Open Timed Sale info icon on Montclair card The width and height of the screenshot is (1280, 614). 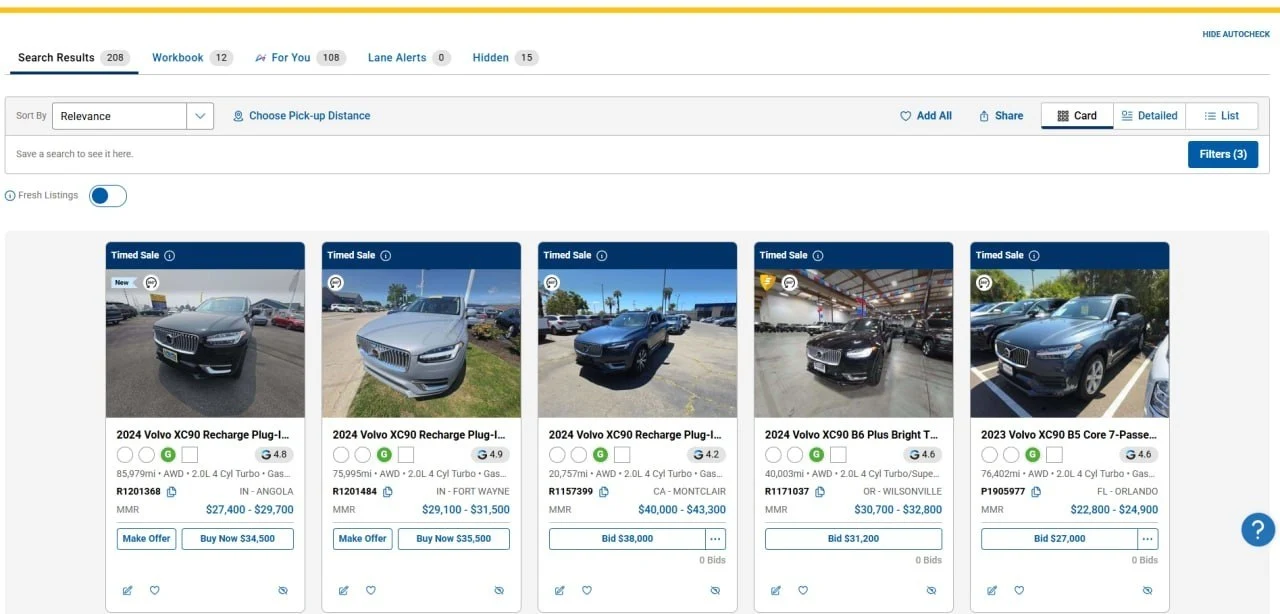pyautogui.click(x=601, y=255)
